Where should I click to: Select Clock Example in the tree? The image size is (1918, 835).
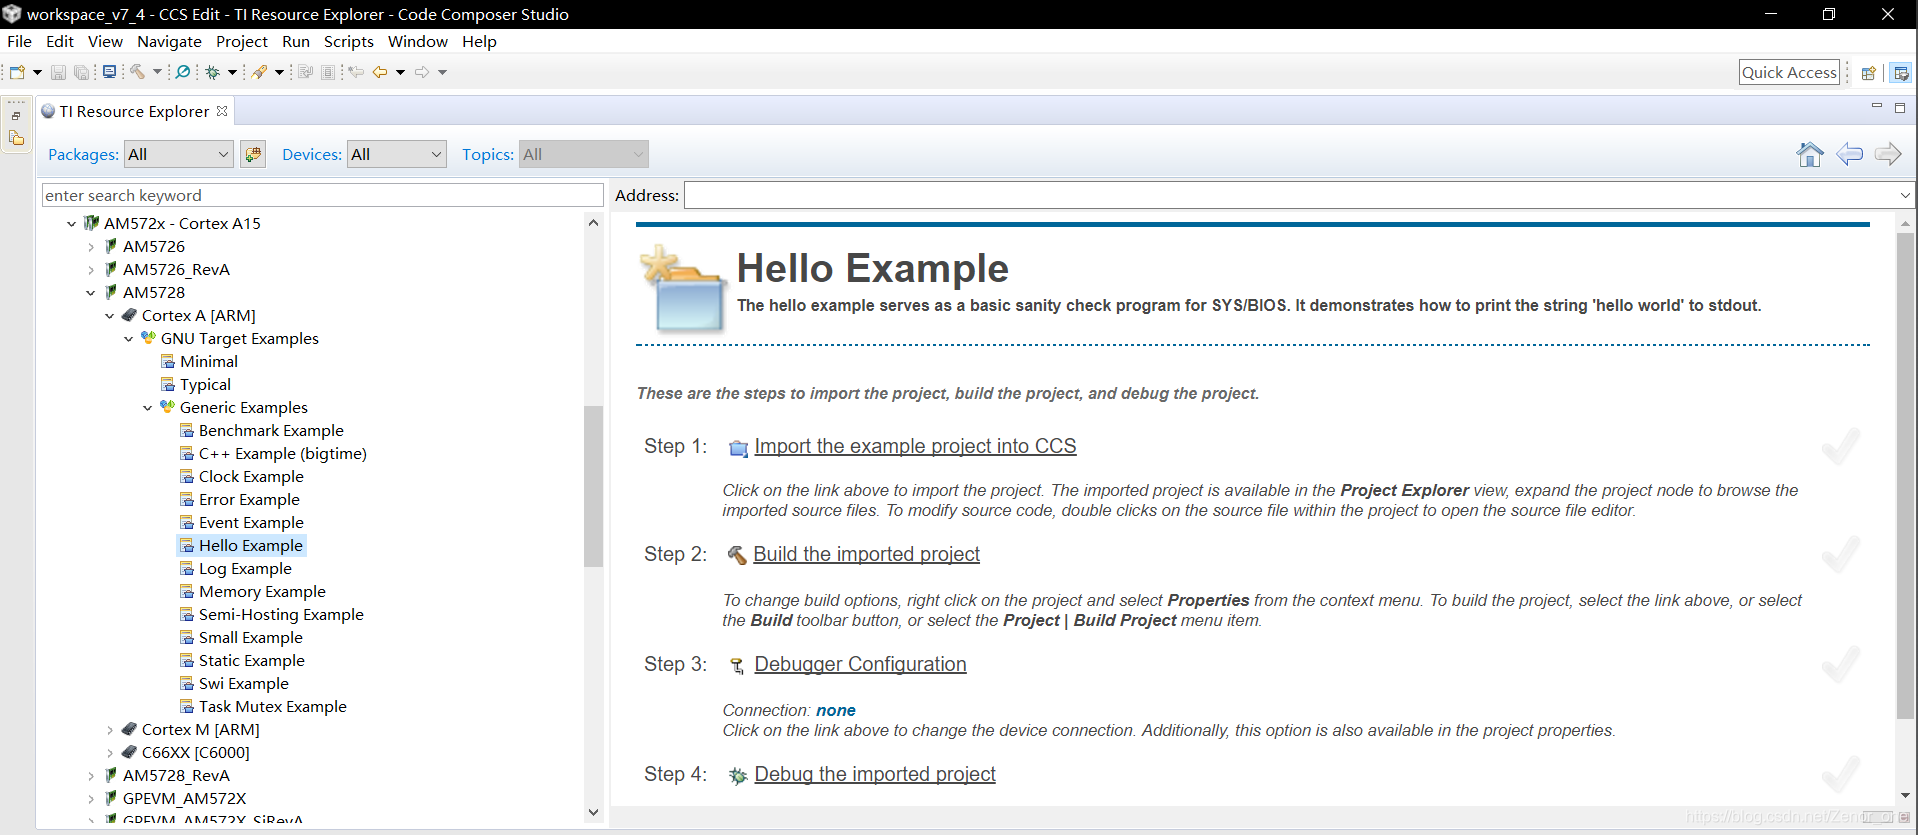251,477
